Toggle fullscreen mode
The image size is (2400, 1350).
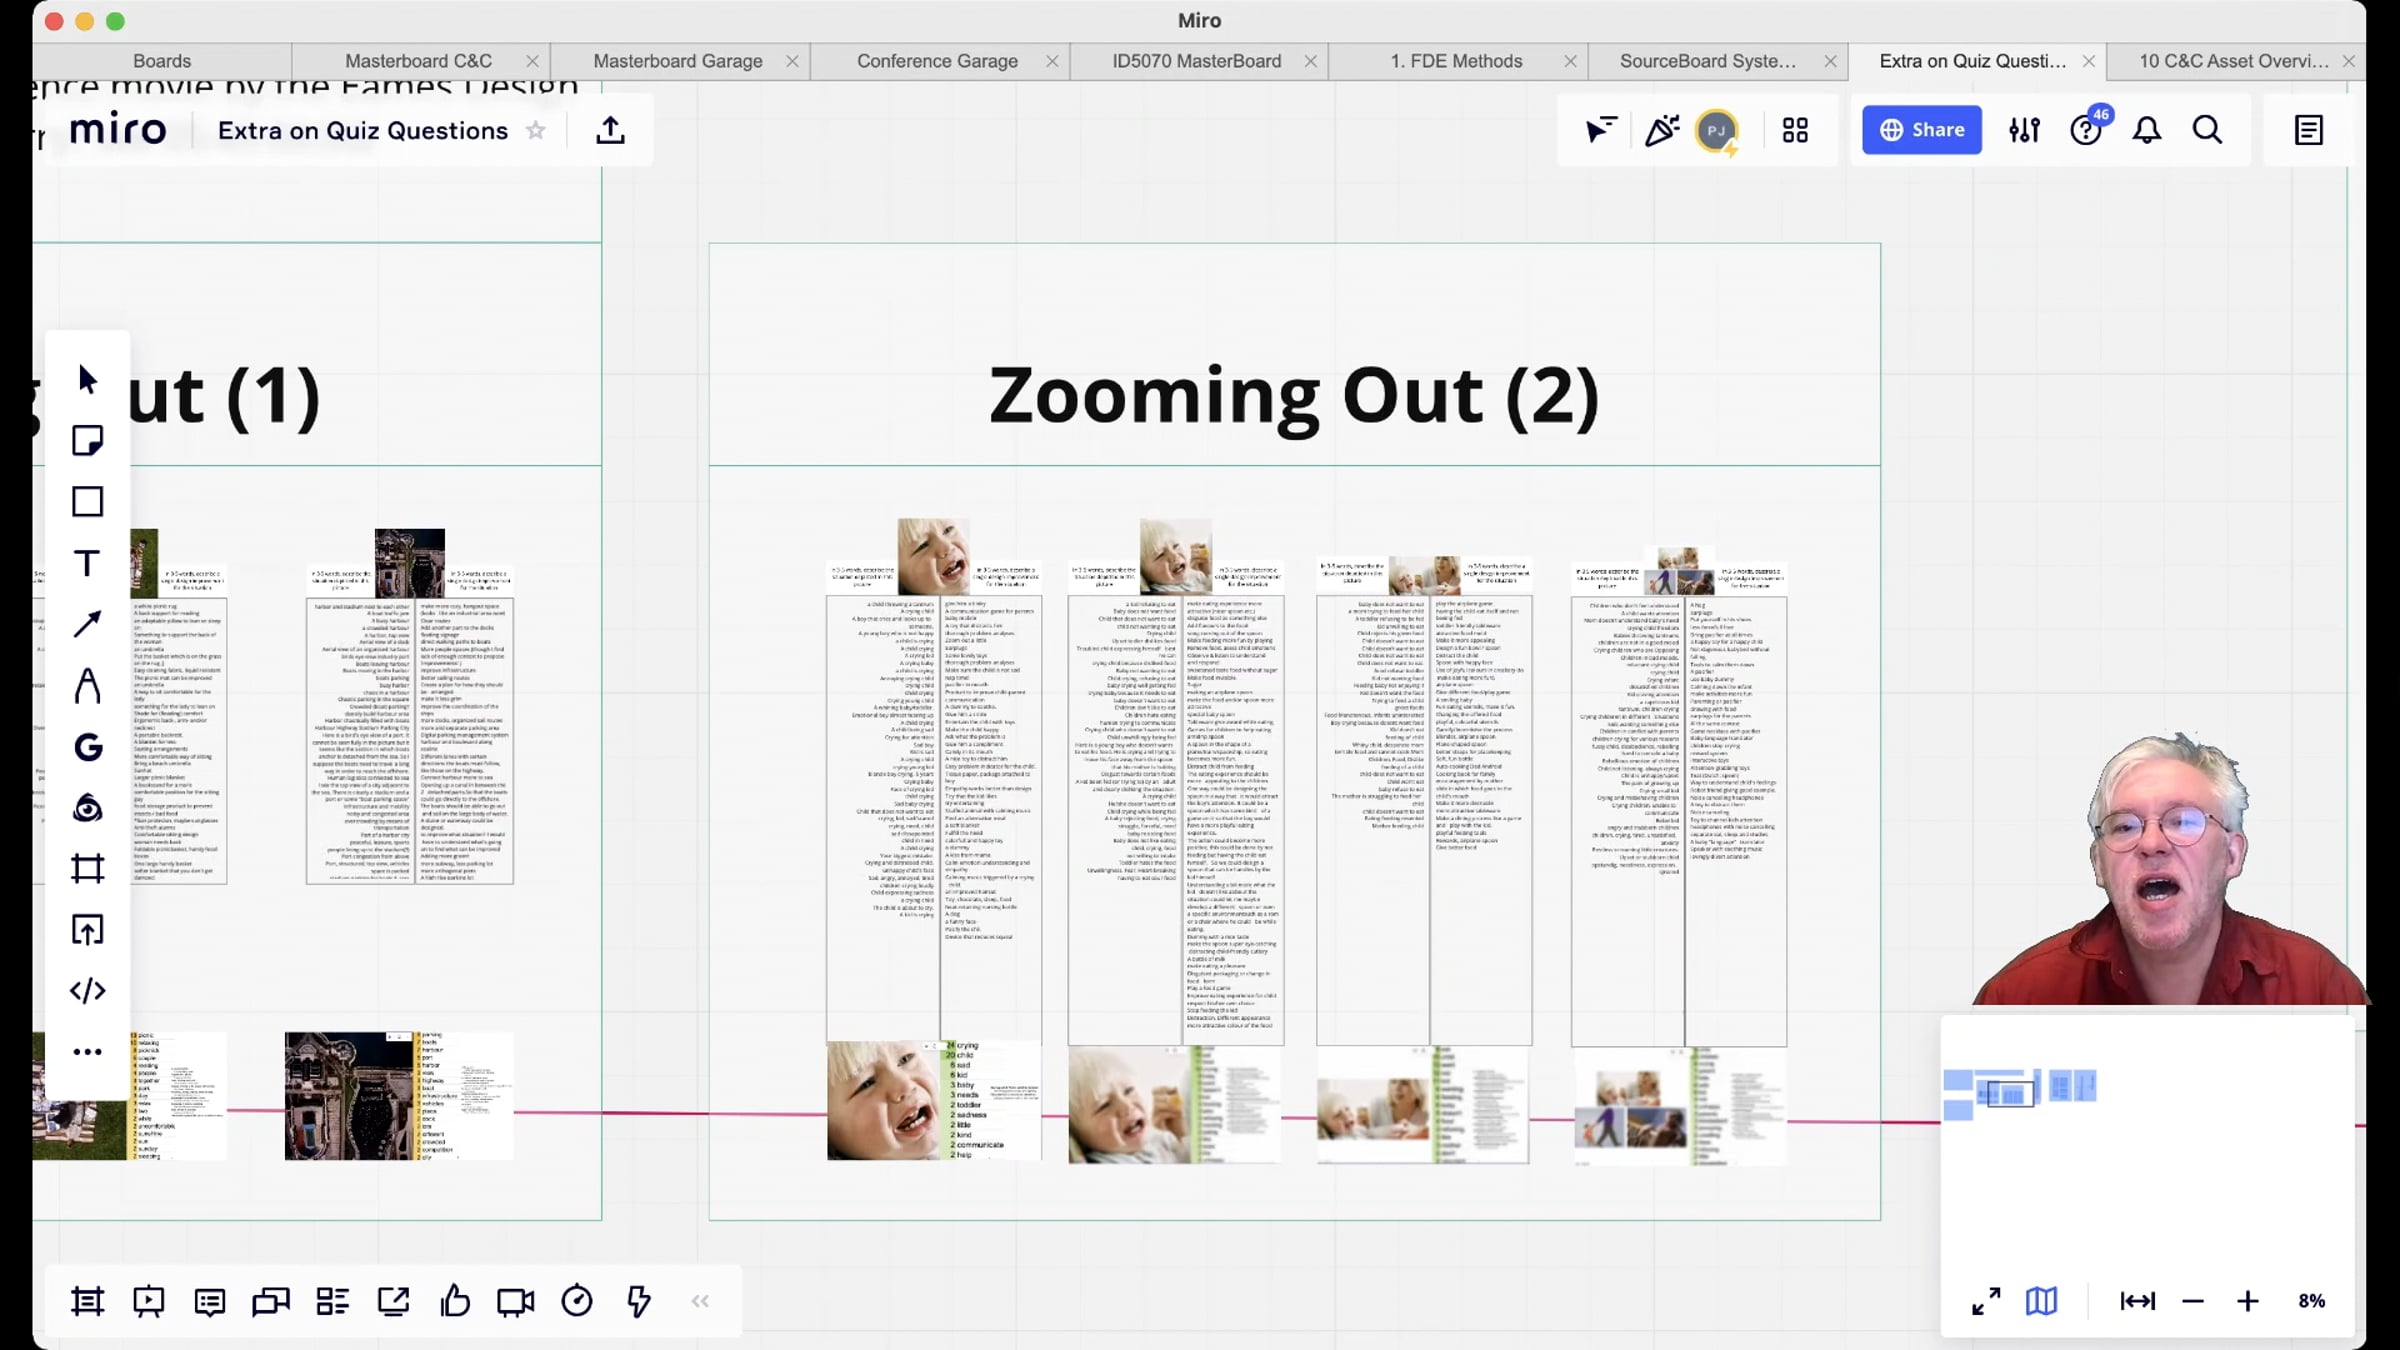coord(1986,1301)
